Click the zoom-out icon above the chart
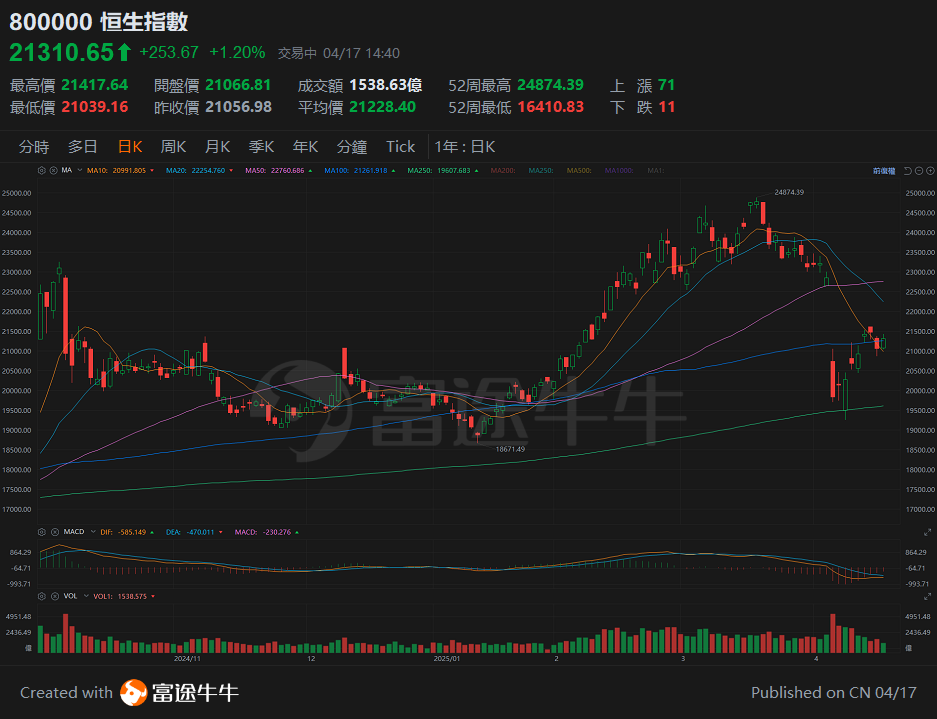Image resolution: width=937 pixels, height=719 pixels. point(919,170)
